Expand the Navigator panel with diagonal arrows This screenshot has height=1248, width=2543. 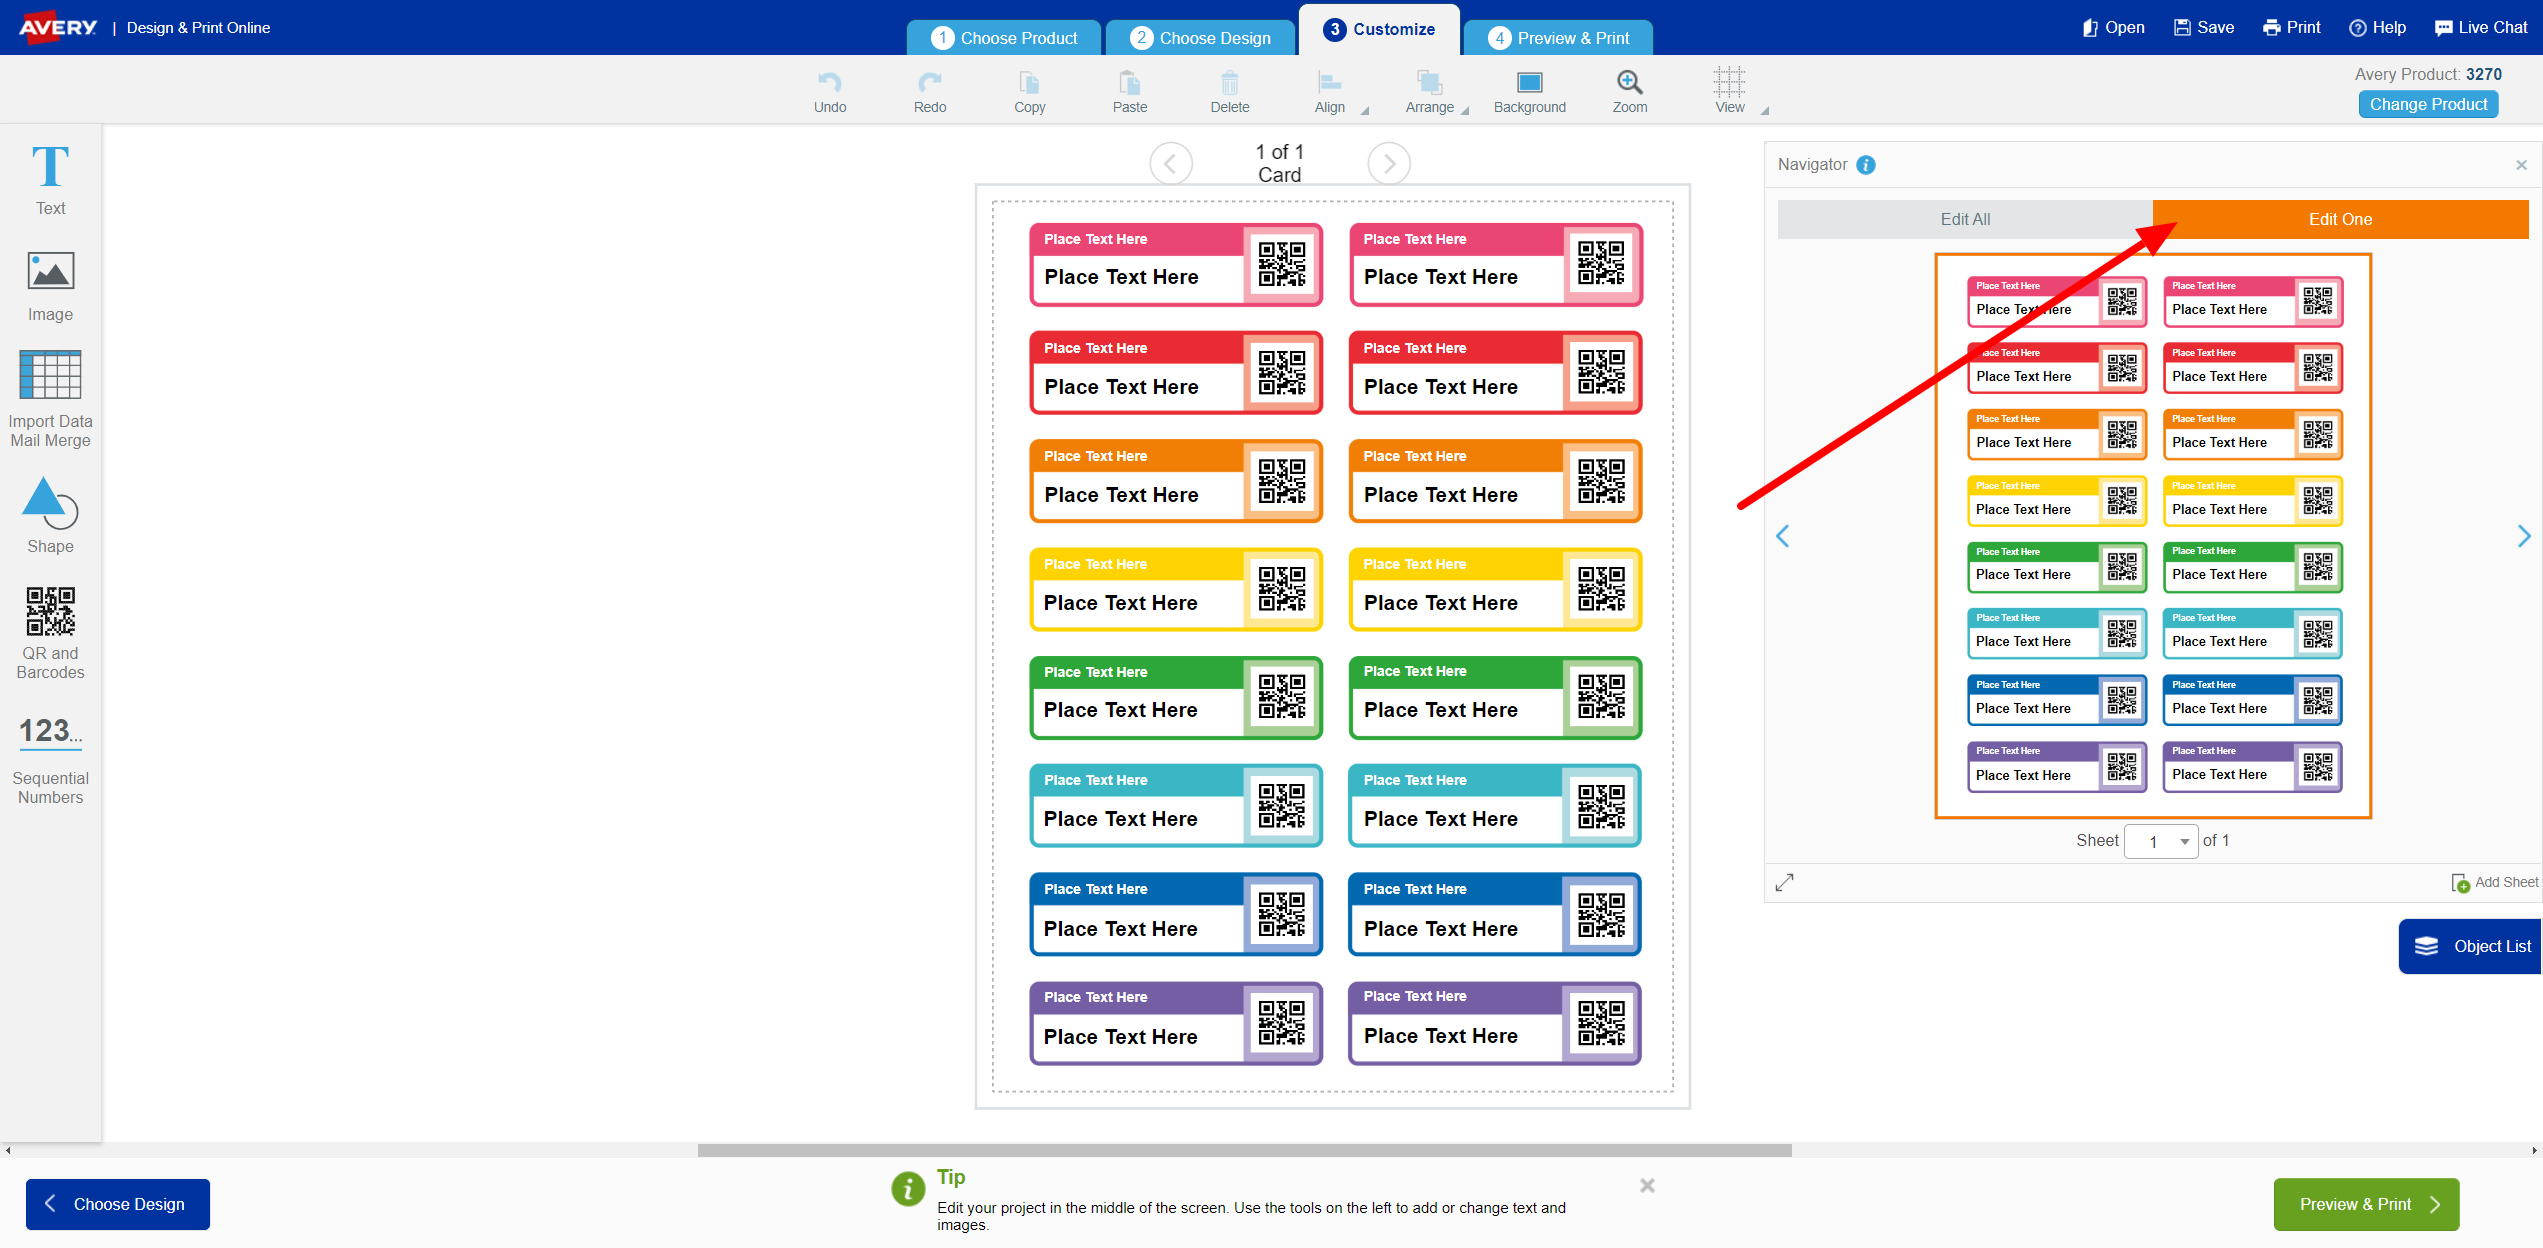[x=1785, y=883]
